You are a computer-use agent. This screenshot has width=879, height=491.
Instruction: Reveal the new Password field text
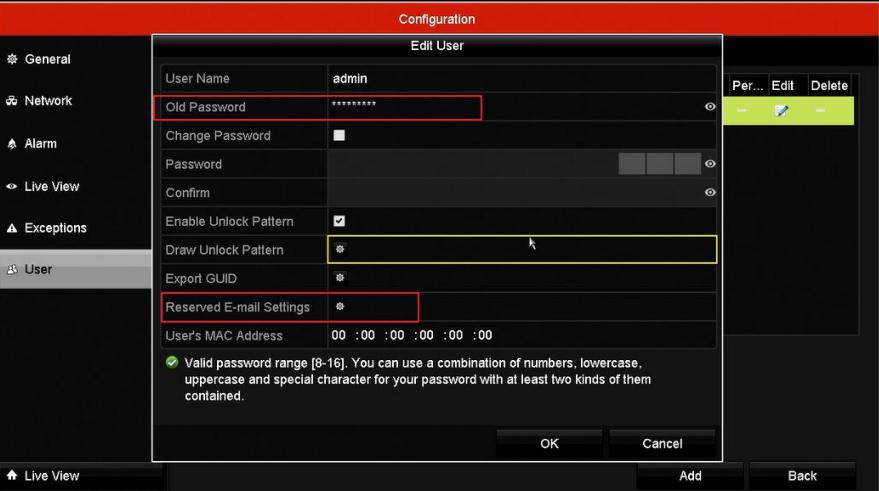710,164
